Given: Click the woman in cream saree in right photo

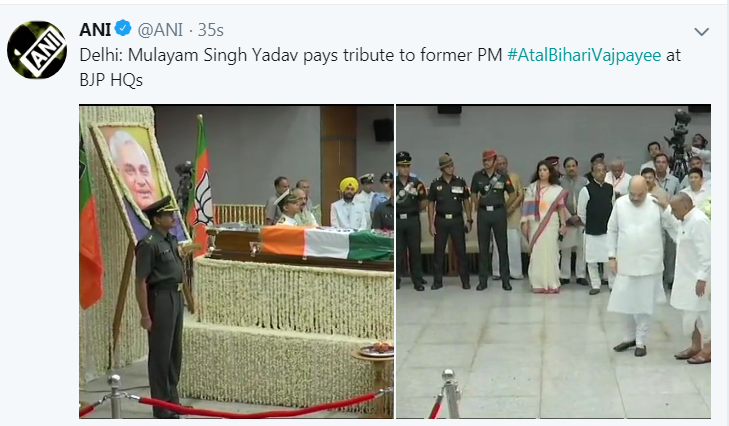Looking at the screenshot, I should 543,226.
